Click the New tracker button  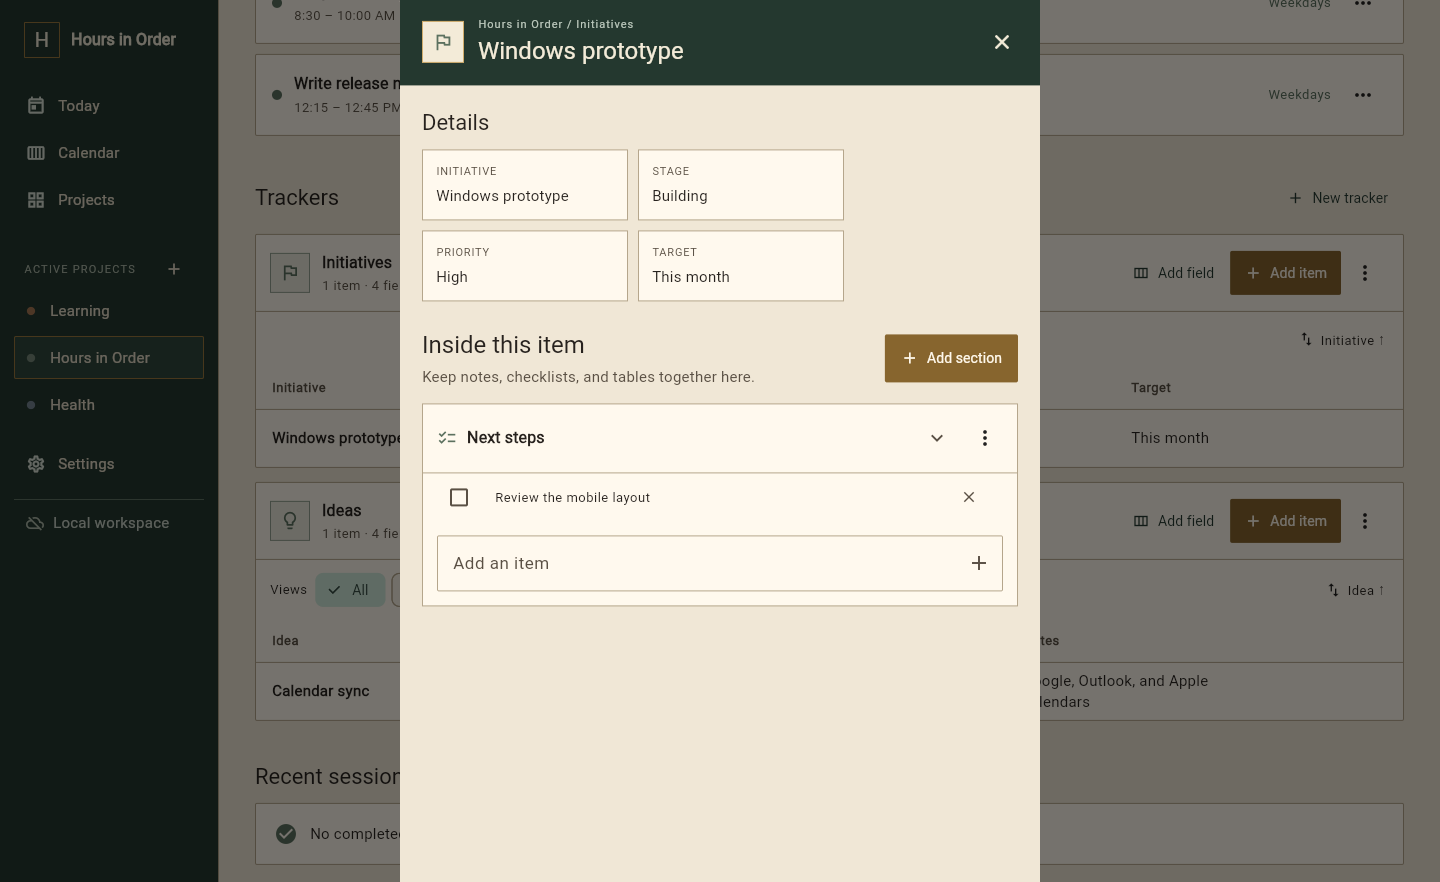click(x=1338, y=198)
